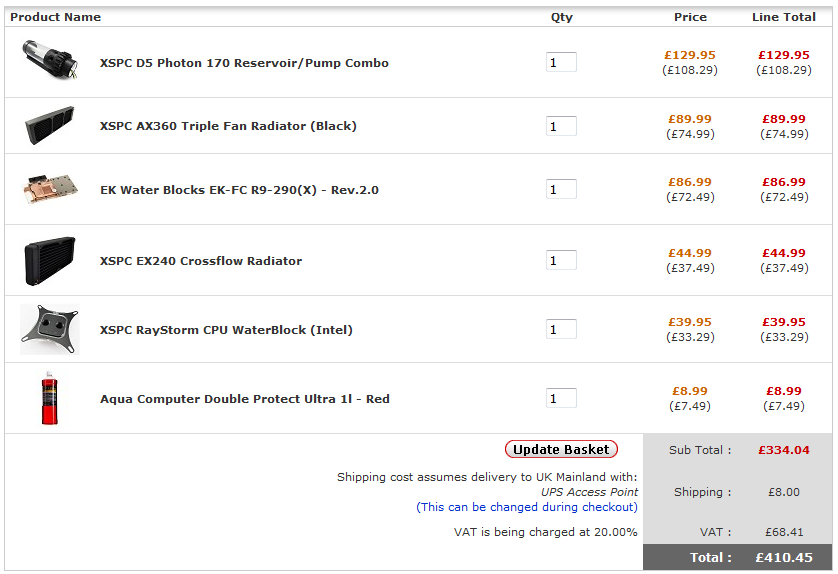This screenshot has height=574, width=838.
Task: Click the XSPC D5 Photon reservoir product image
Action: [49, 62]
